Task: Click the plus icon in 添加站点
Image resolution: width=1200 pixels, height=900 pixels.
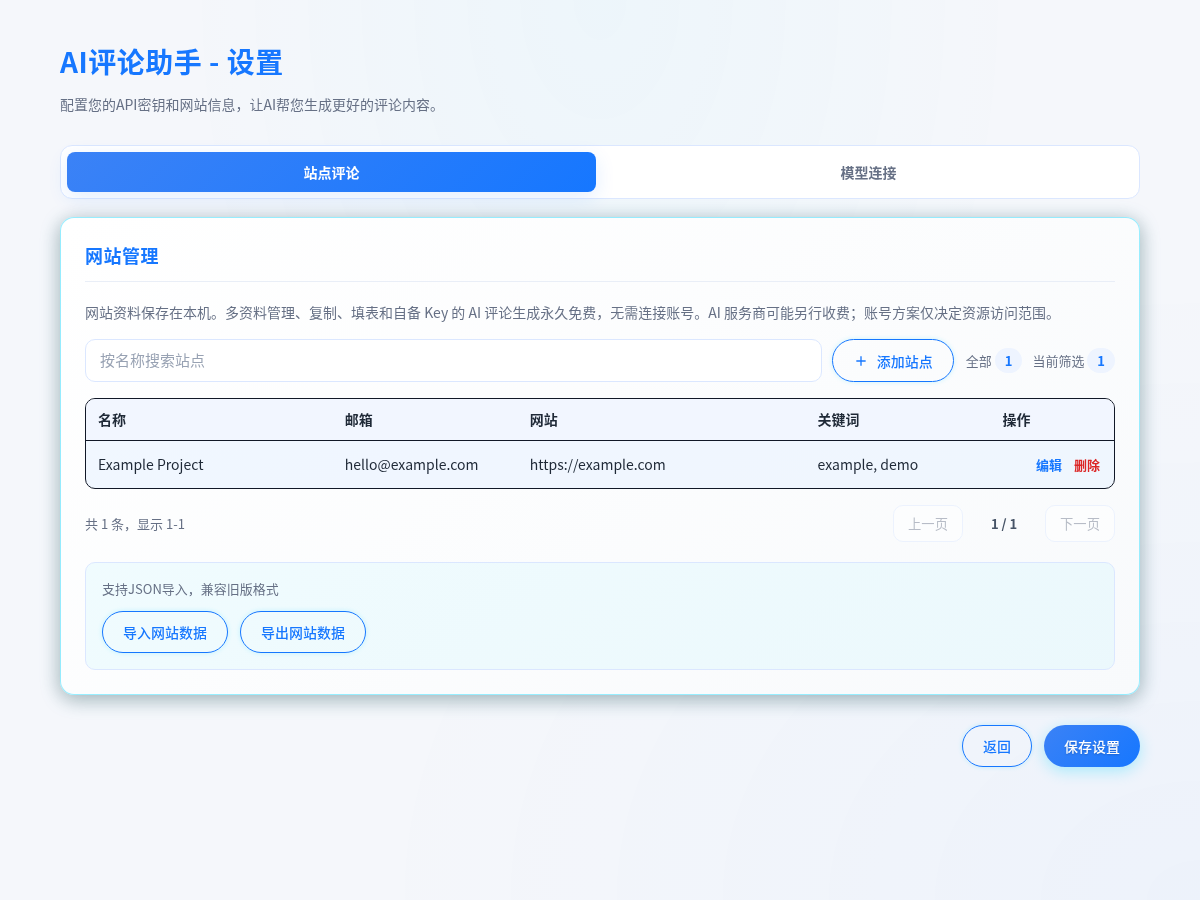Action: pos(860,361)
